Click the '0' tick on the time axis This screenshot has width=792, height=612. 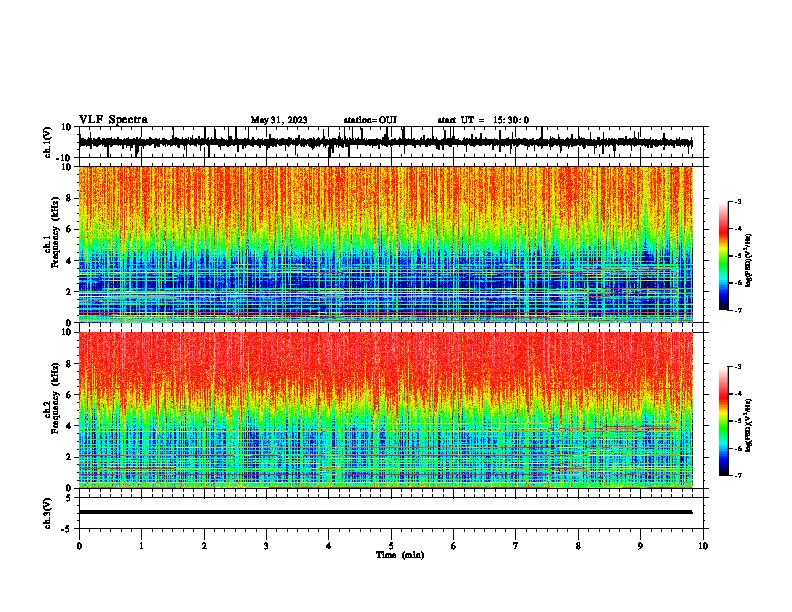tap(79, 546)
